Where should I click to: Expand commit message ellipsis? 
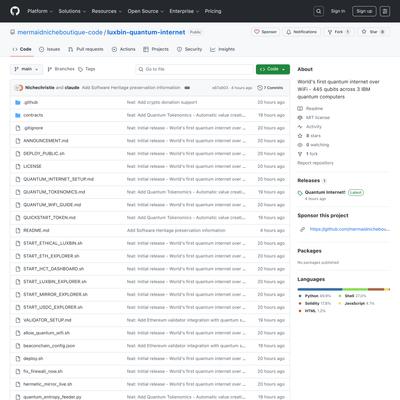187,88
